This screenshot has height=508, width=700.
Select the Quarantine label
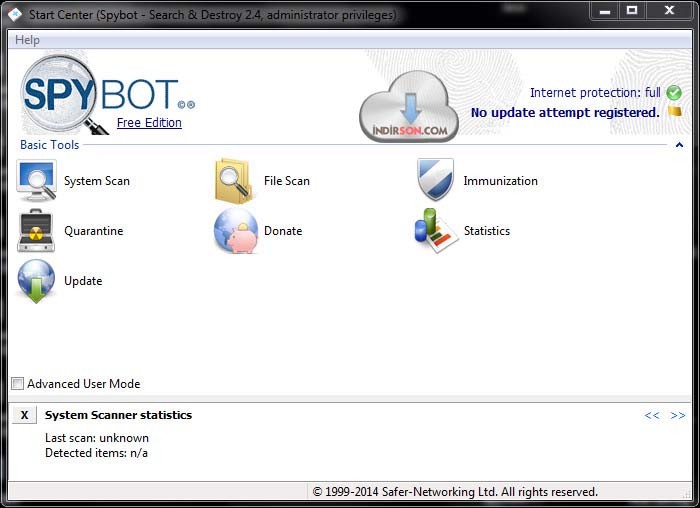click(x=94, y=231)
